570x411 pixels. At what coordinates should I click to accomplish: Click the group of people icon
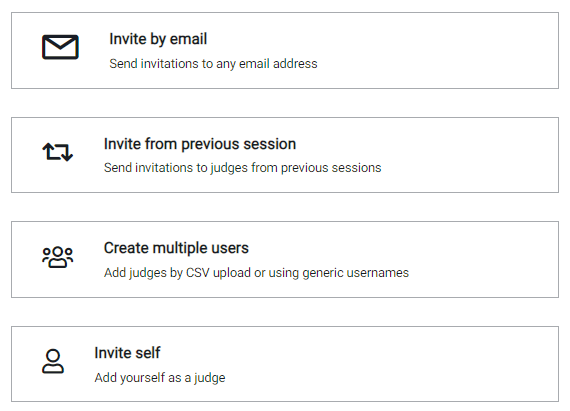(x=57, y=257)
